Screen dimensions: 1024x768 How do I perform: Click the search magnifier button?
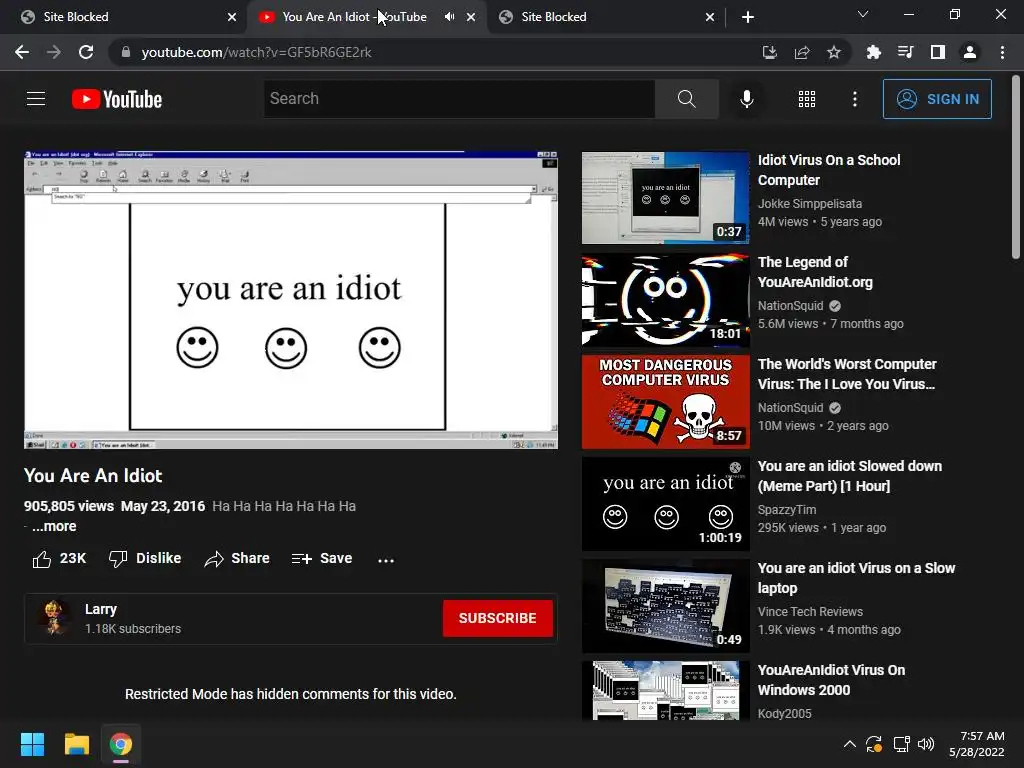click(x=686, y=99)
